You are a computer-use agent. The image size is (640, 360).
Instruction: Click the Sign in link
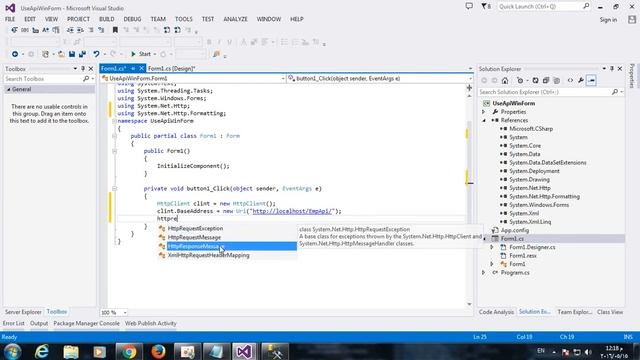pos(608,20)
